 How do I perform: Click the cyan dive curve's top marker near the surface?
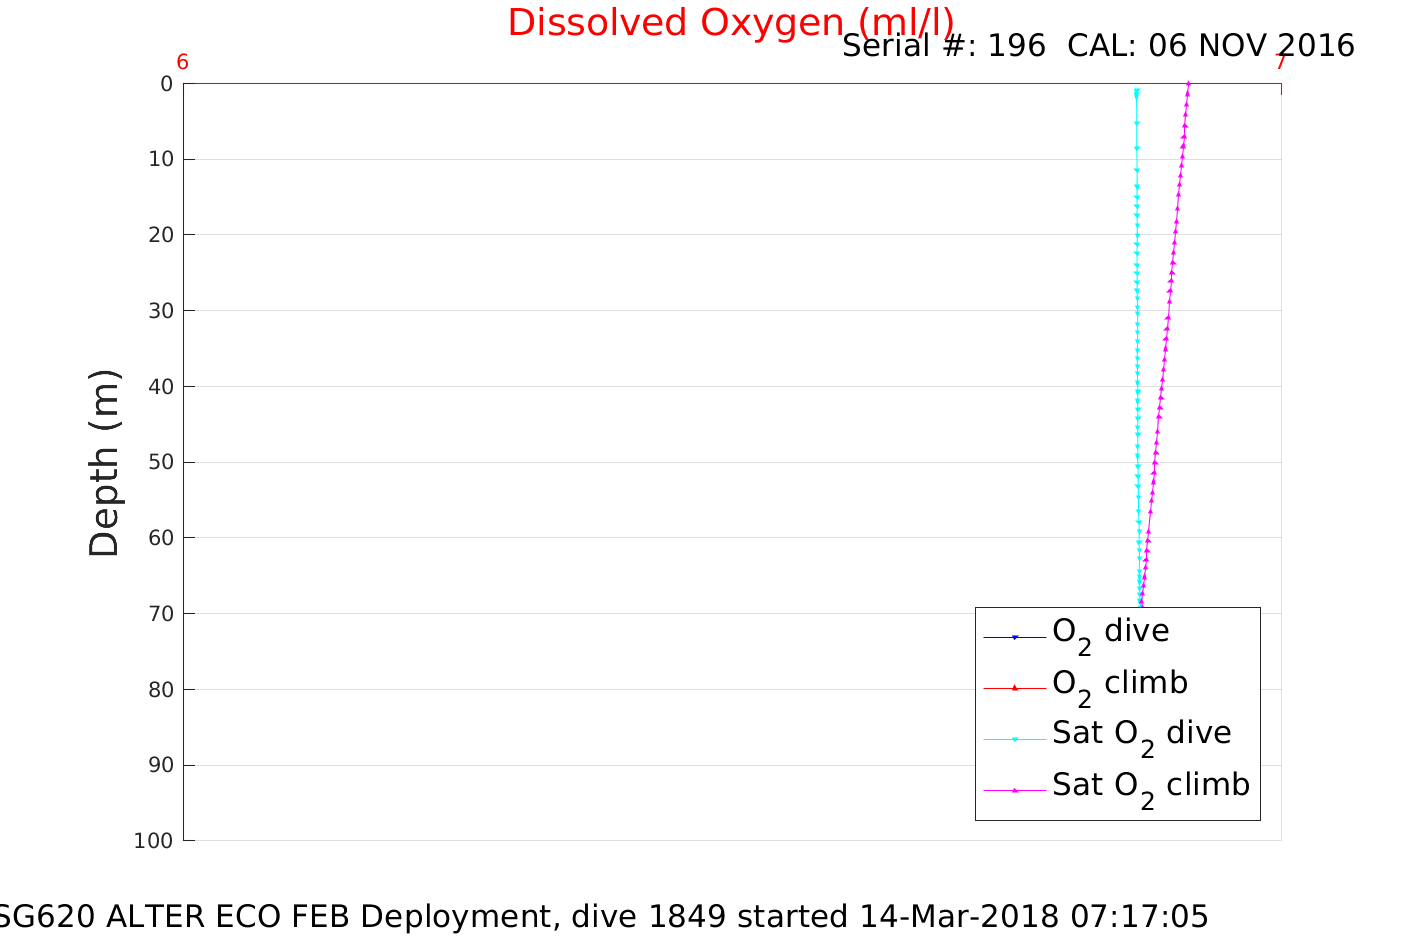click(1136, 93)
